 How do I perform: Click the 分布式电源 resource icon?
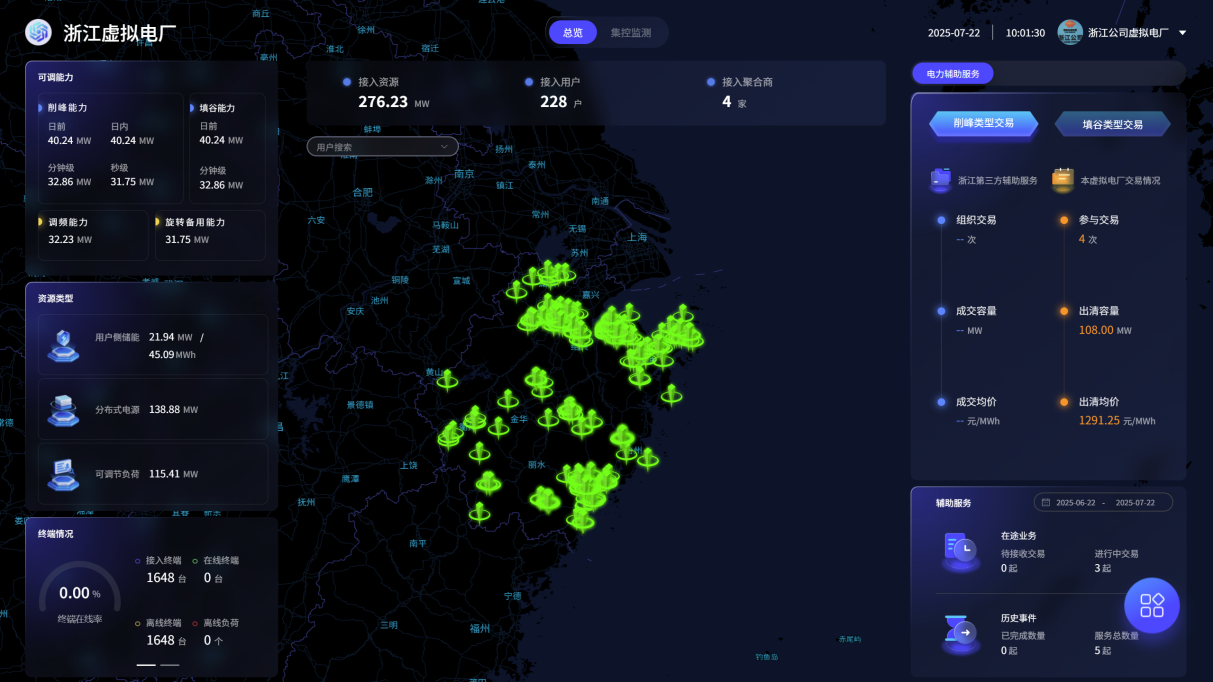pos(63,410)
